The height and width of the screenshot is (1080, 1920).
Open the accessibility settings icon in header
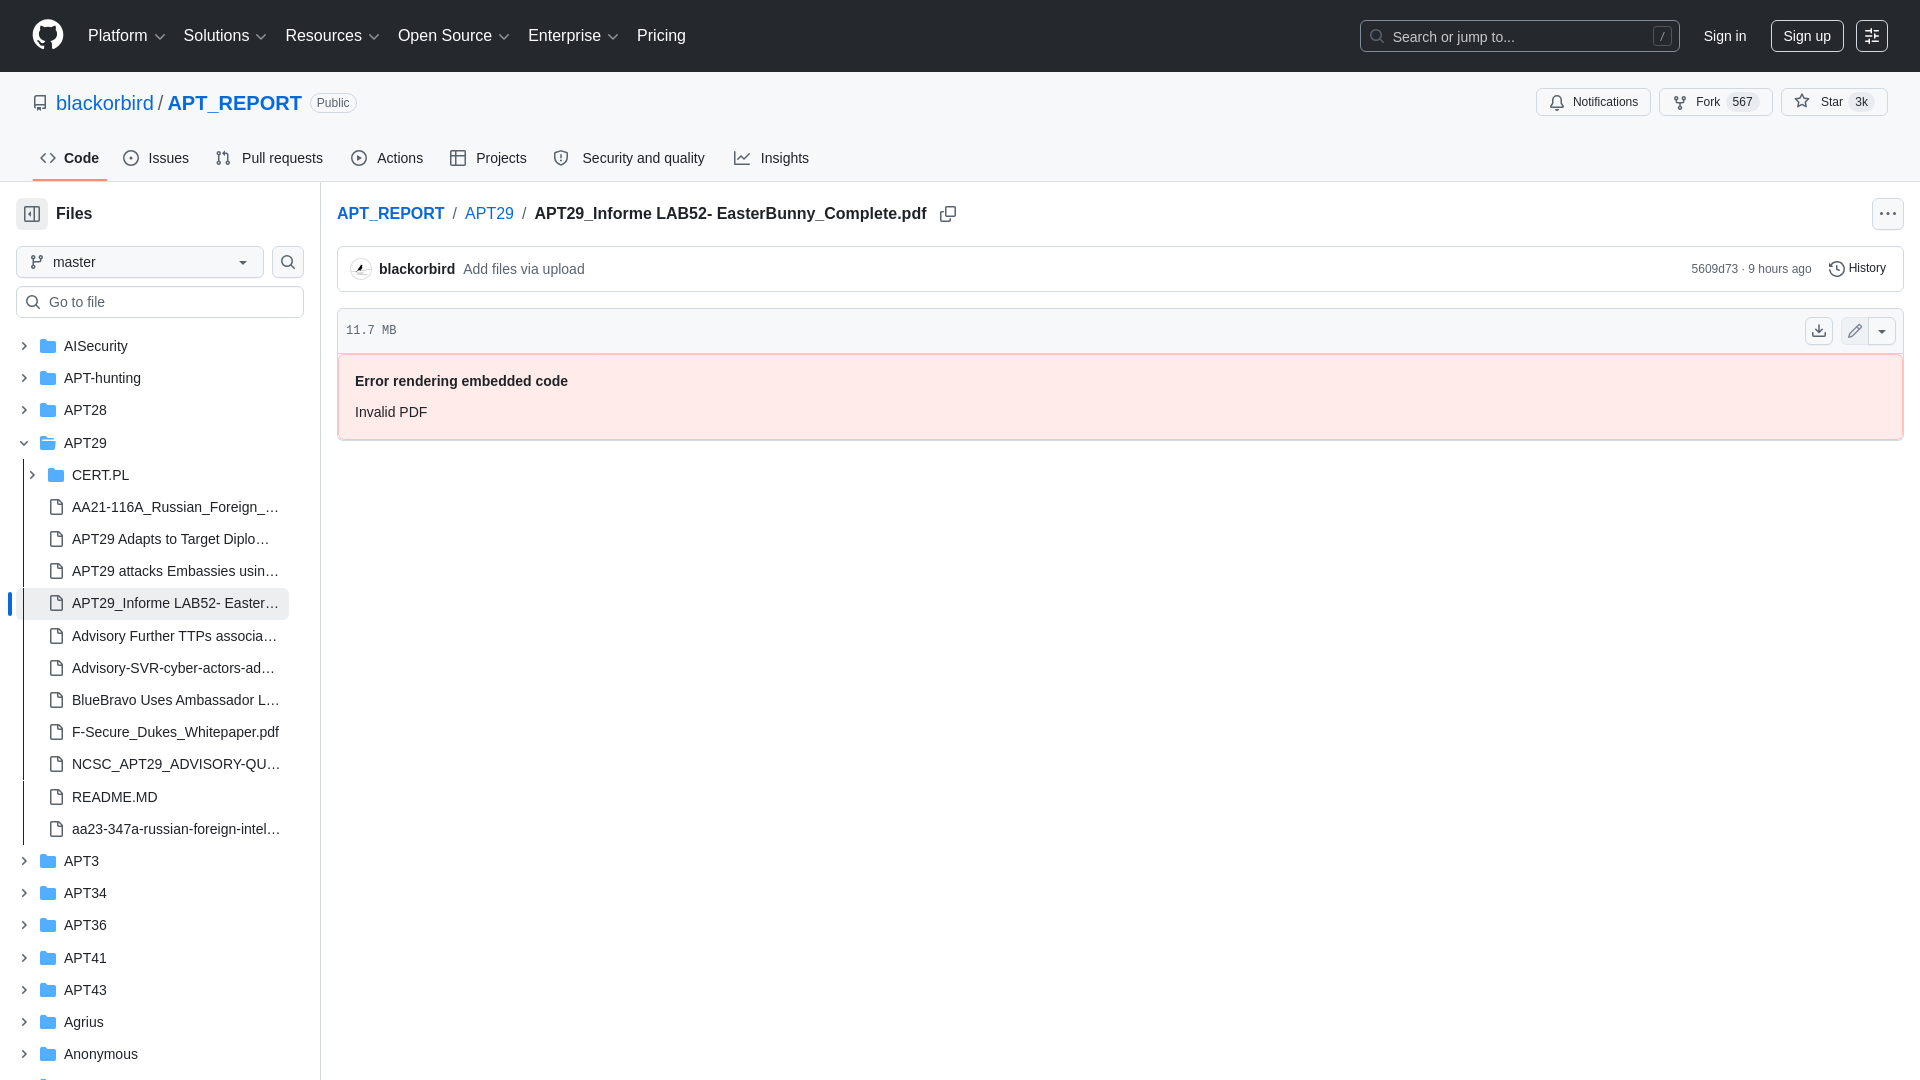(1872, 36)
